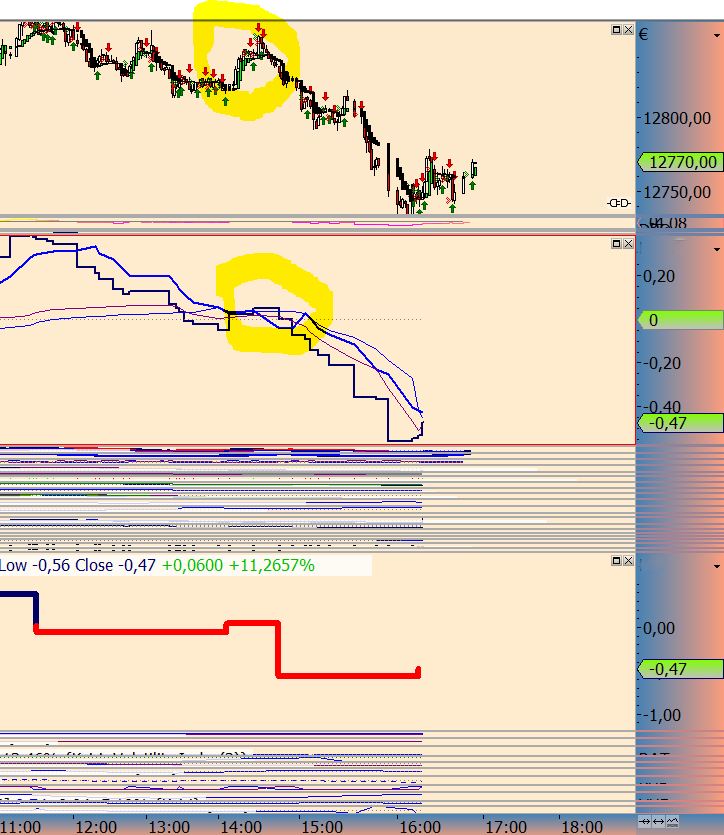The height and width of the screenshot is (835, 724).
Task: Click the 'Close -0,47' value in the bottom pane header
Action: (x=116, y=565)
